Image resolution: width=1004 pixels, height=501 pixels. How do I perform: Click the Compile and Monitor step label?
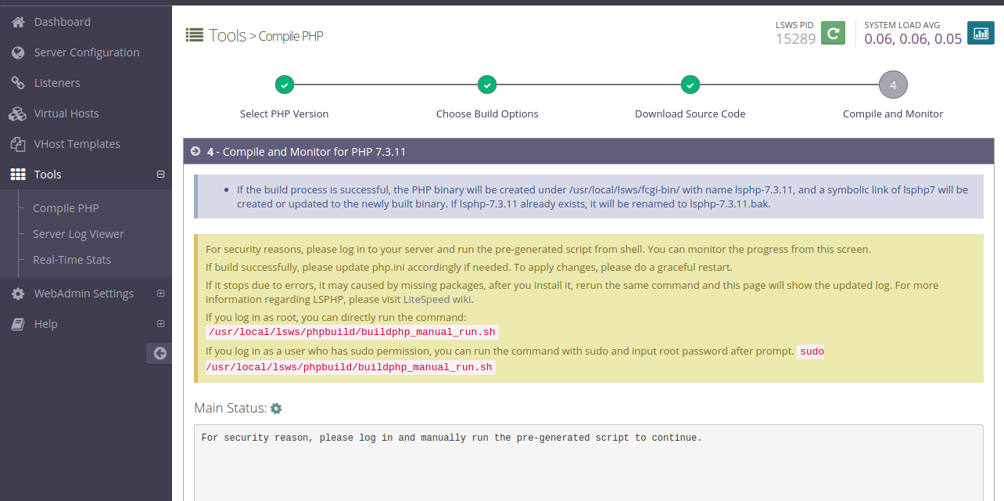(893, 114)
